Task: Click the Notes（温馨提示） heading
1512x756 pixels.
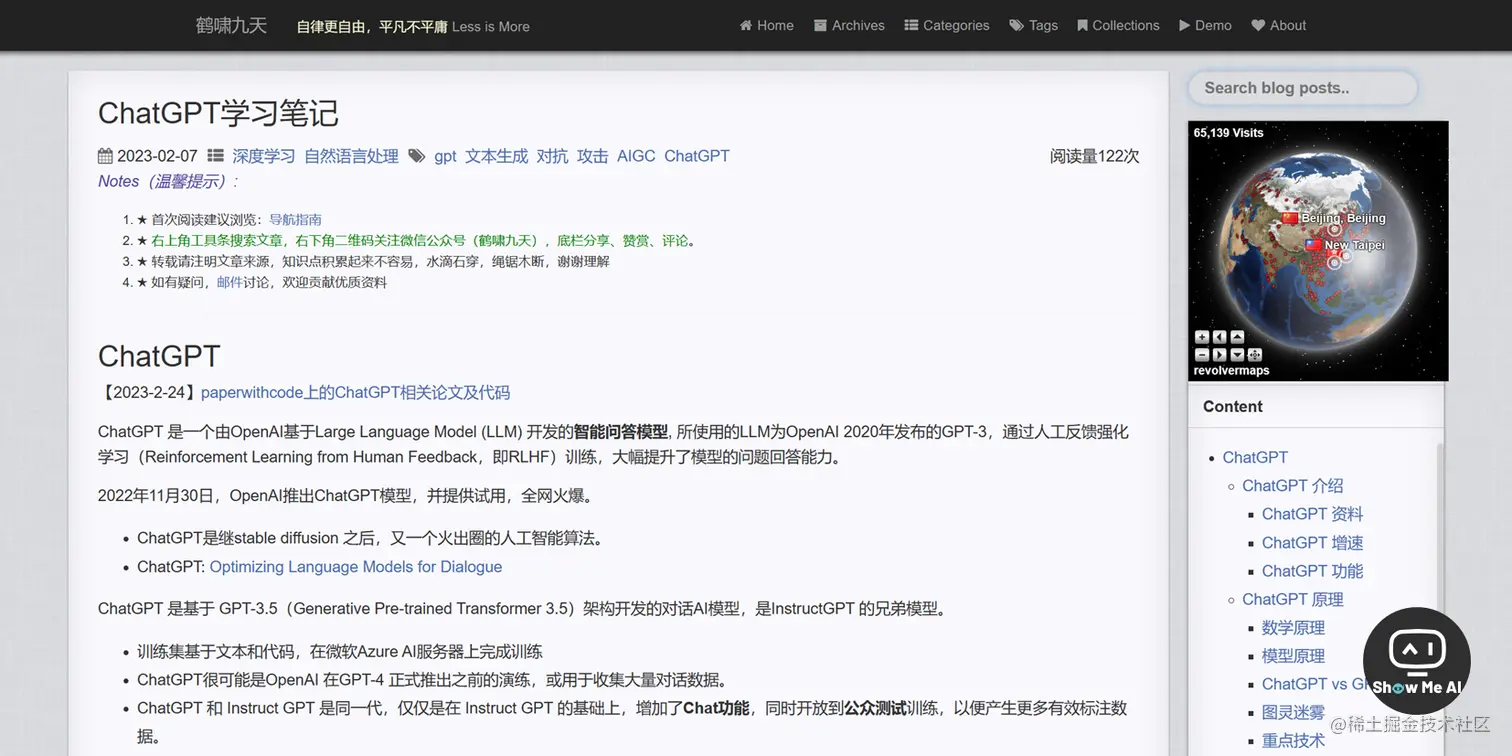Action: (168, 181)
